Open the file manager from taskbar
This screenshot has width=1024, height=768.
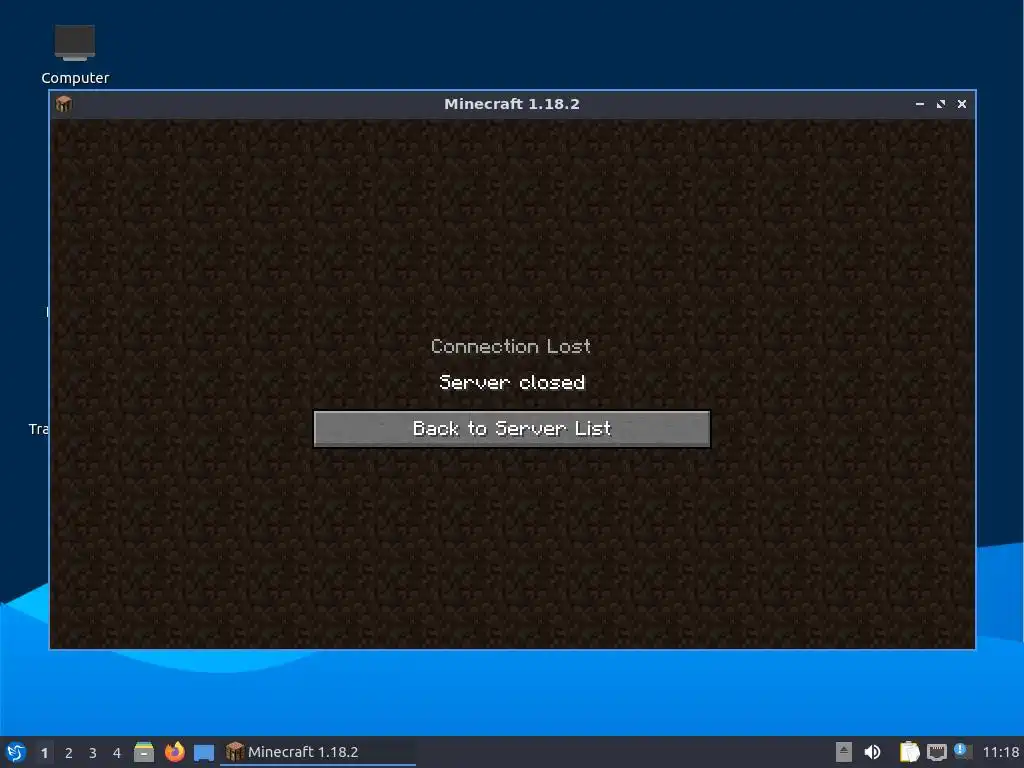[144, 752]
